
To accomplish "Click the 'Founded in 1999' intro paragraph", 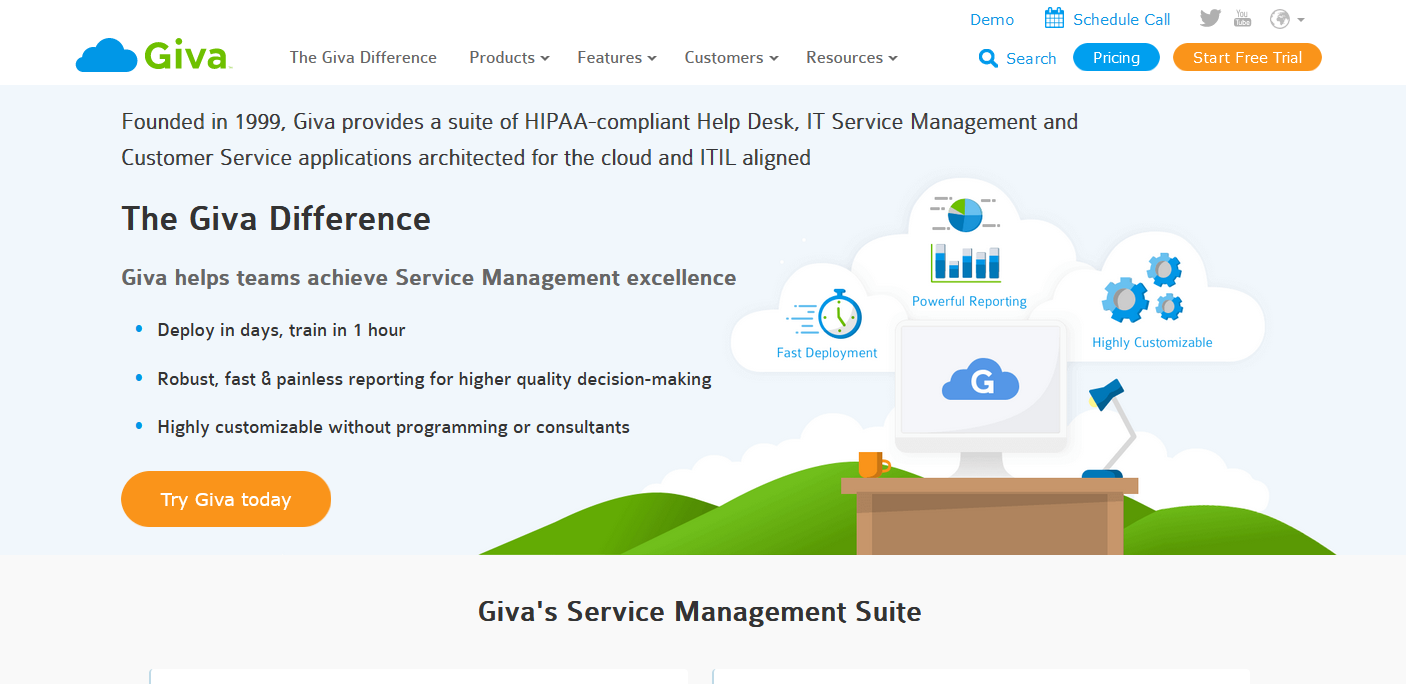I will (600, 140).
